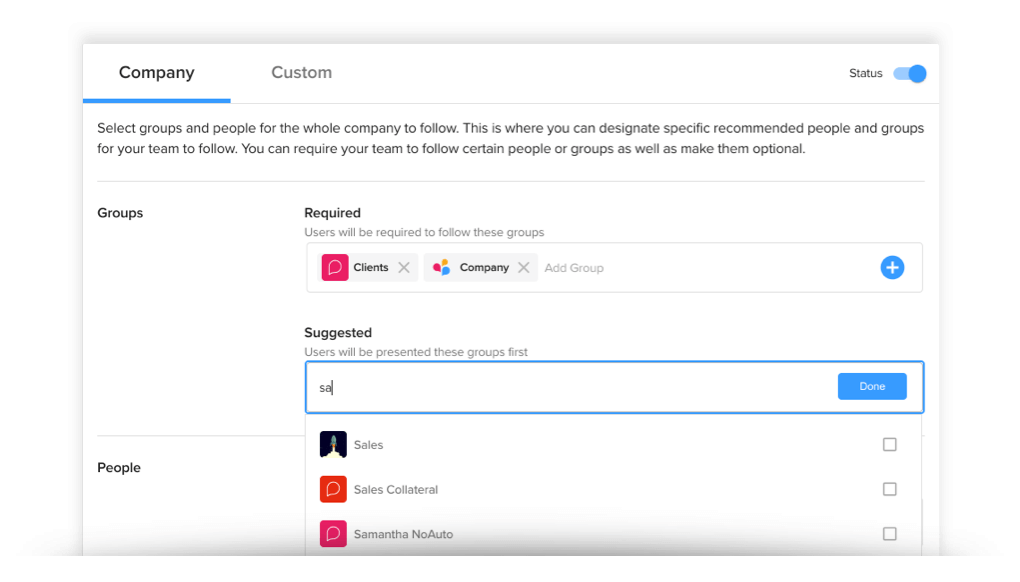Screen dimensions: 1020x582
Task: Click the Samantha NoAuto group icon
Action: pos(333,534)
